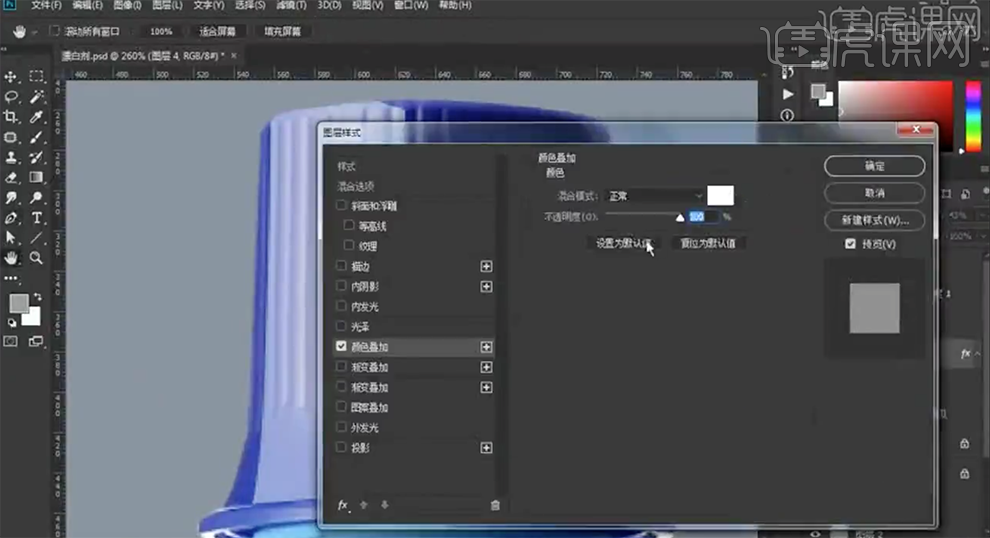The image size is (990, 538).
Task: Enable the 投影 (Drop Shadow) checkbox
Action: (x=342, y=448)
